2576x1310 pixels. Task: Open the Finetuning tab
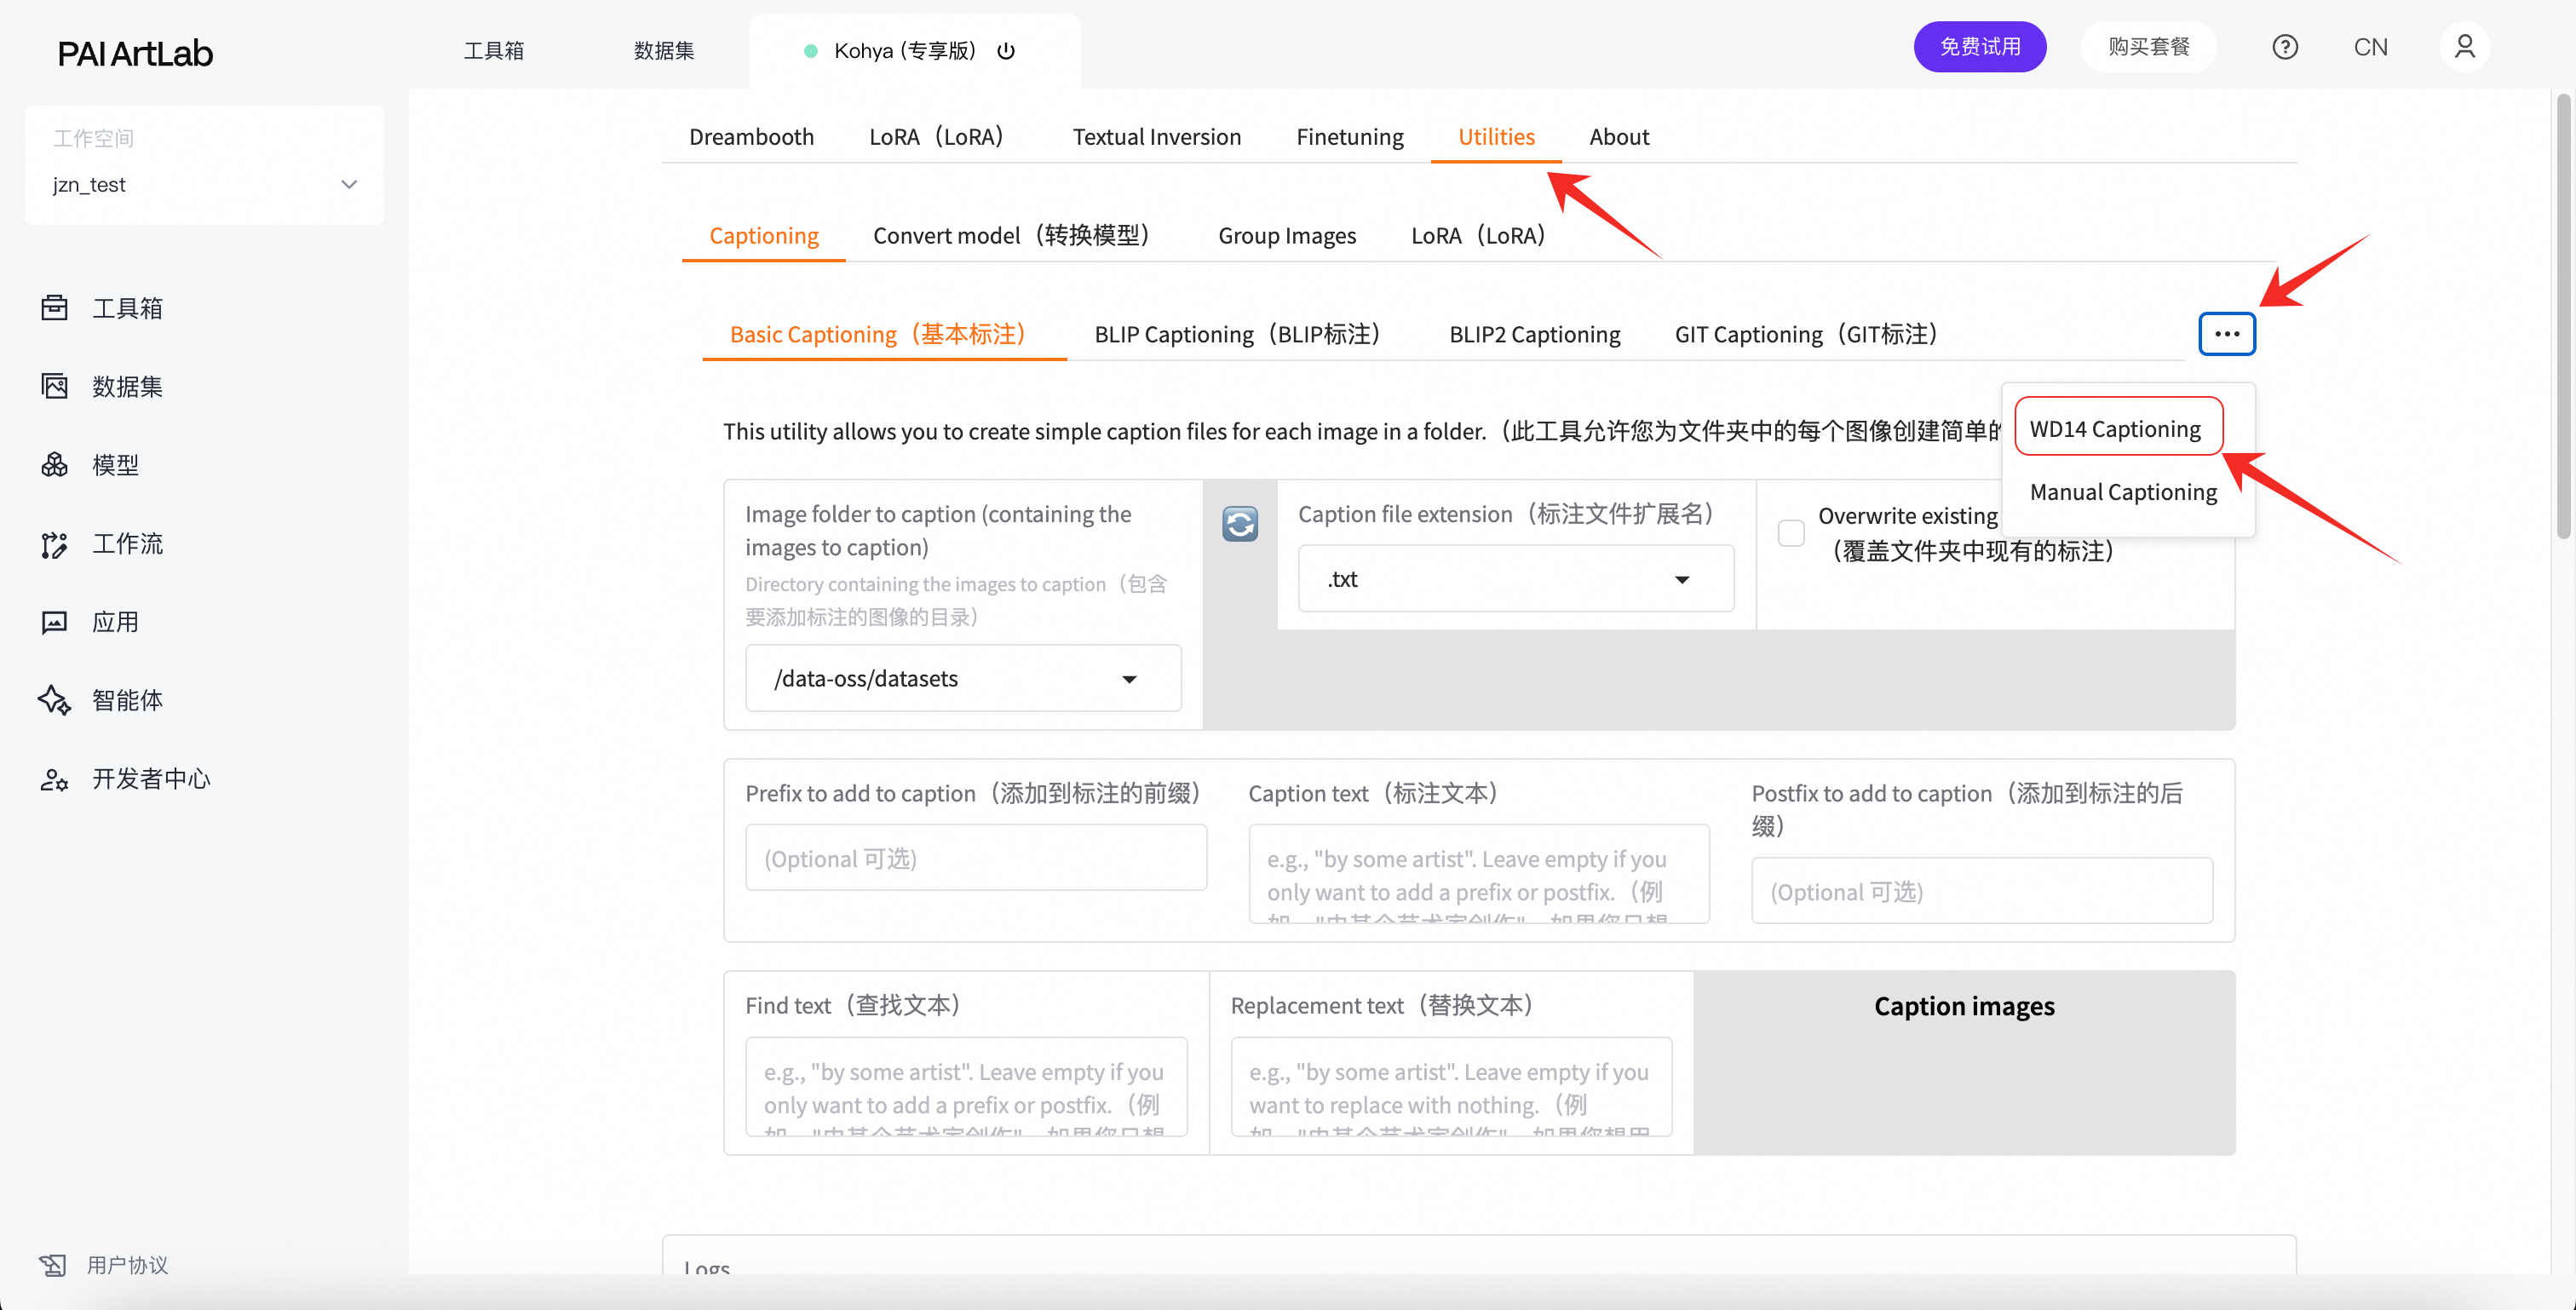(x=1349, y=137)
